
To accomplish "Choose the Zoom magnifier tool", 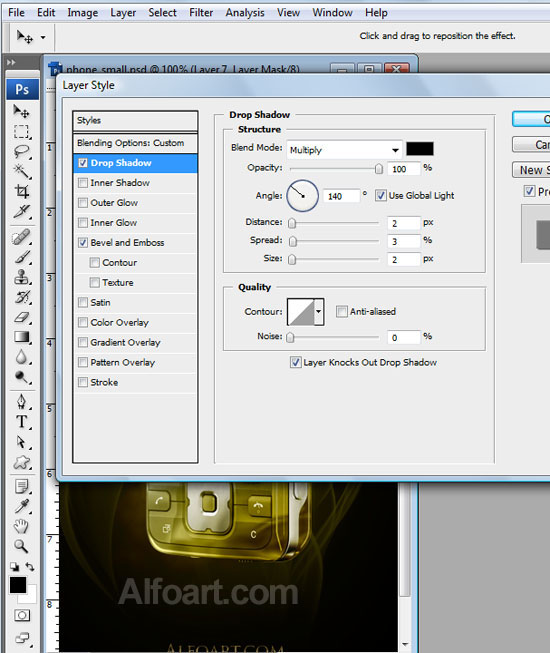I will [22, 546].
